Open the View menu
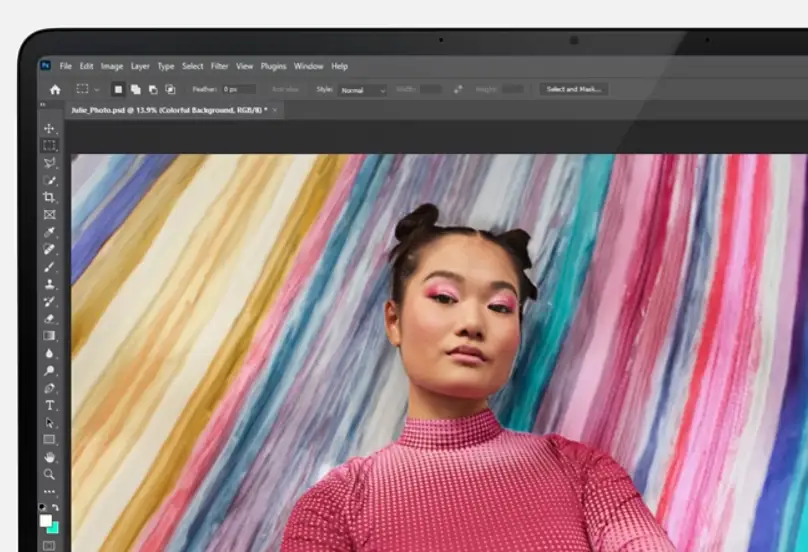This screenshot has height=552, width=808. (x=245, y=66)
